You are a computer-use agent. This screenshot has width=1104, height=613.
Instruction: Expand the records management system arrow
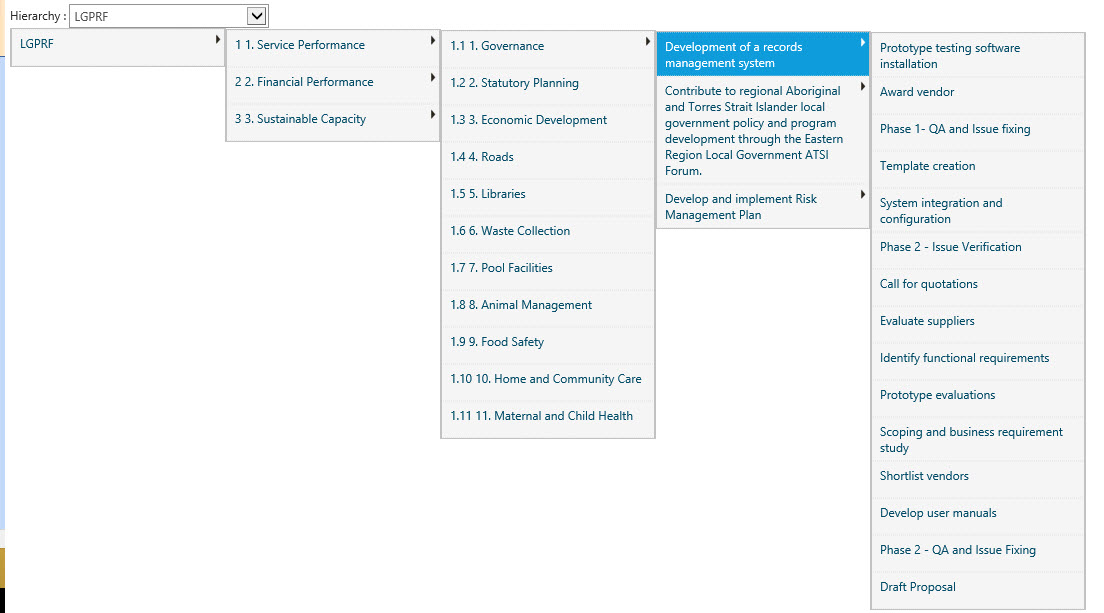click(x=862, y=43)
